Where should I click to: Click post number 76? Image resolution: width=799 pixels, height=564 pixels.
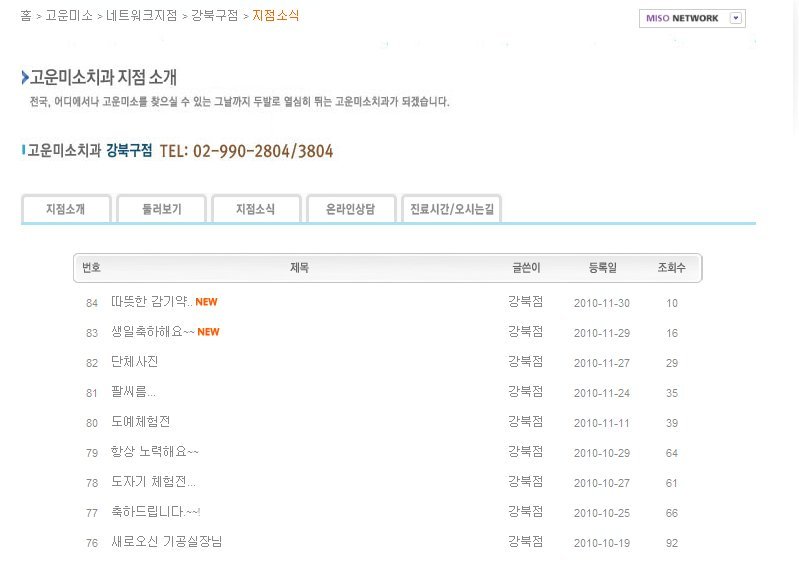click(x=92, y=543)
